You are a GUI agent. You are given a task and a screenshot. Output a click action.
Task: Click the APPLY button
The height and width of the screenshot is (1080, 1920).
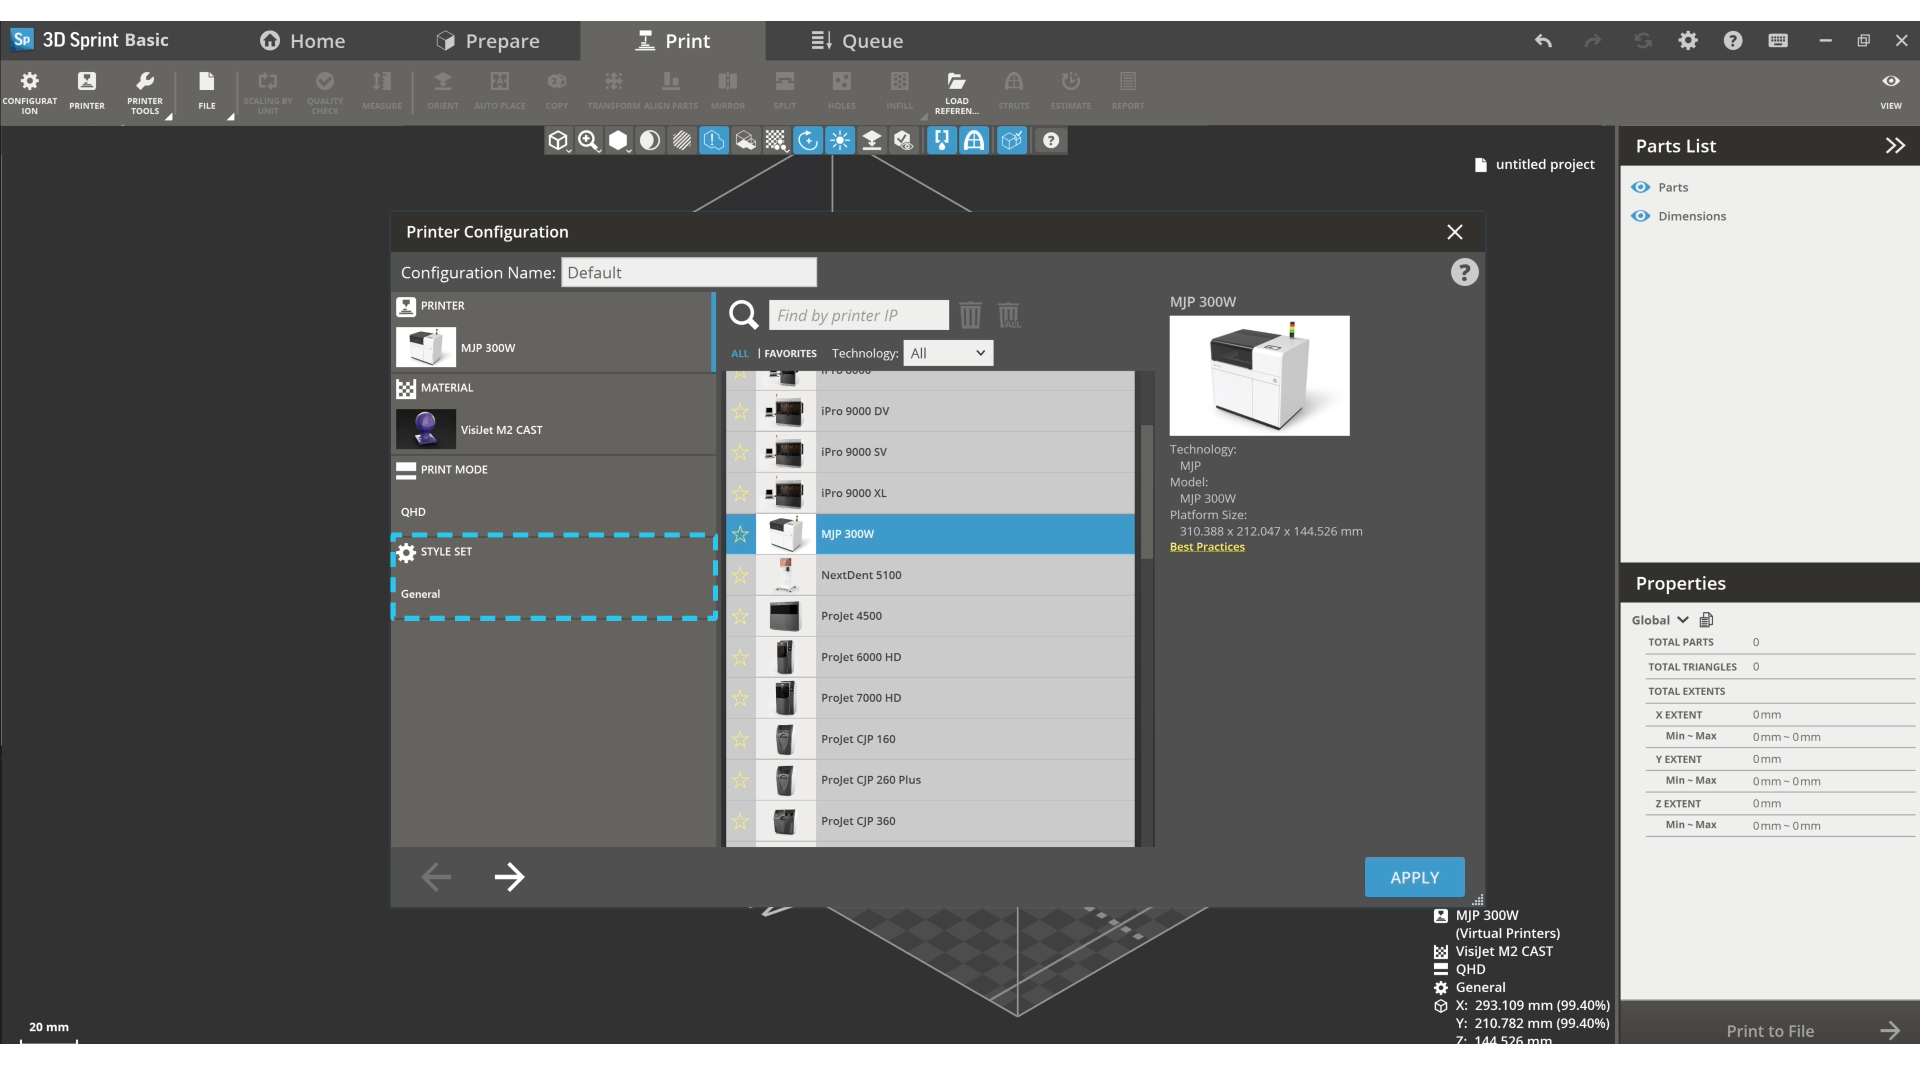[x=1414, y=877]
